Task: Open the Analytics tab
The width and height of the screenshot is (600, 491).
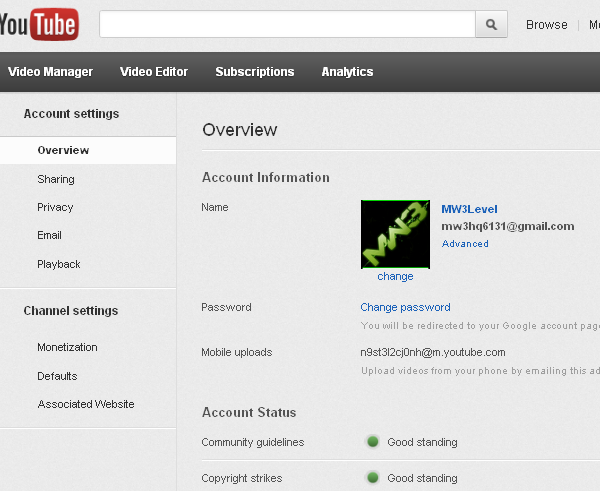Action: click(347, 72)
